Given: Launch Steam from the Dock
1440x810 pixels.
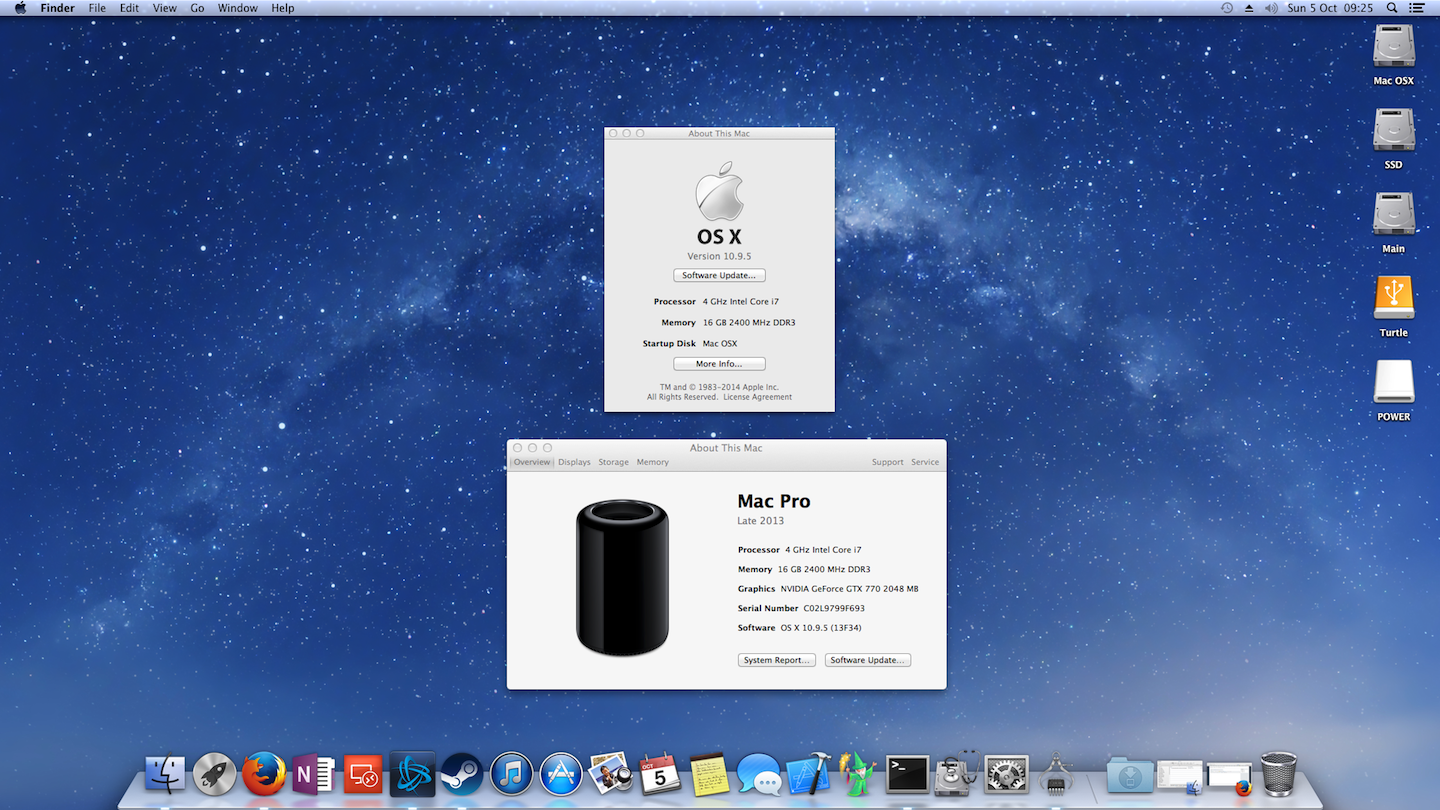Looking at the screenshot, I should 461,775.
